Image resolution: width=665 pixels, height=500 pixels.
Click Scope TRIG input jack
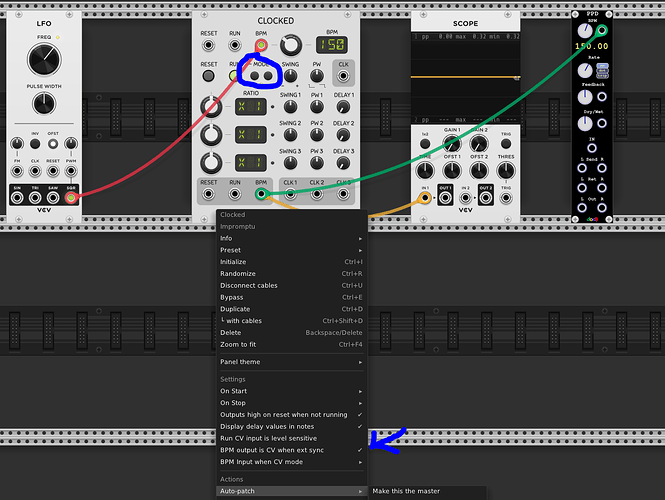[506, 198]
